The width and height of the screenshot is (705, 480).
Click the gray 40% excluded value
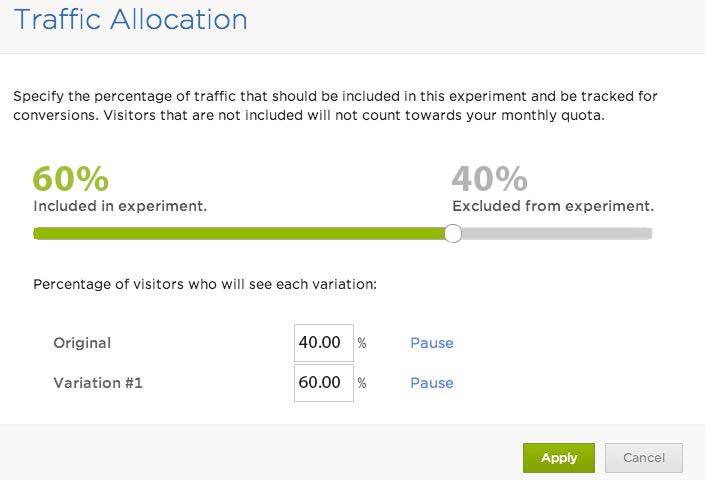pos(489,180)
